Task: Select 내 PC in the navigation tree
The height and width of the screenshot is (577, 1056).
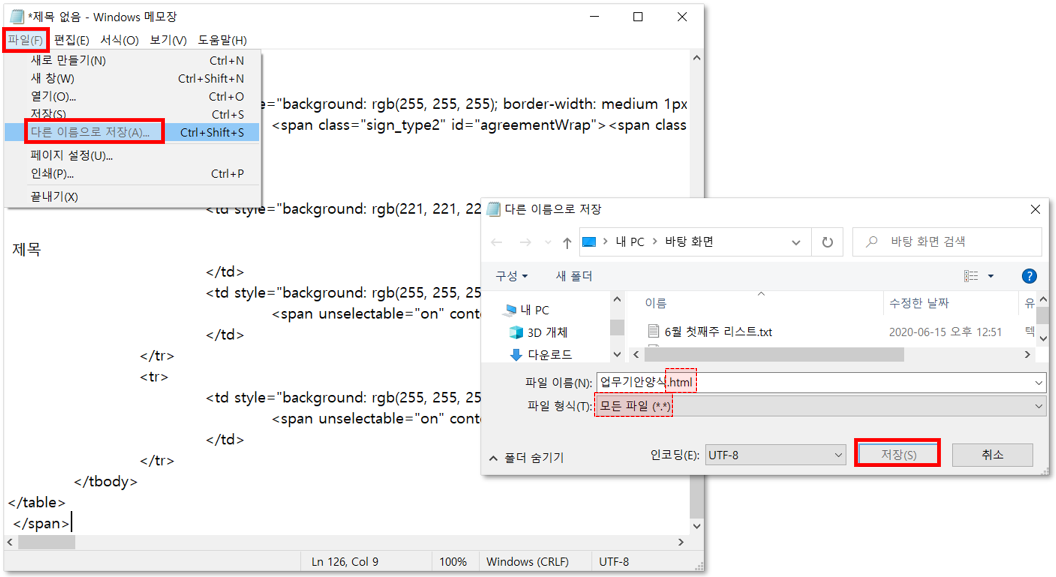Action: 534,310
